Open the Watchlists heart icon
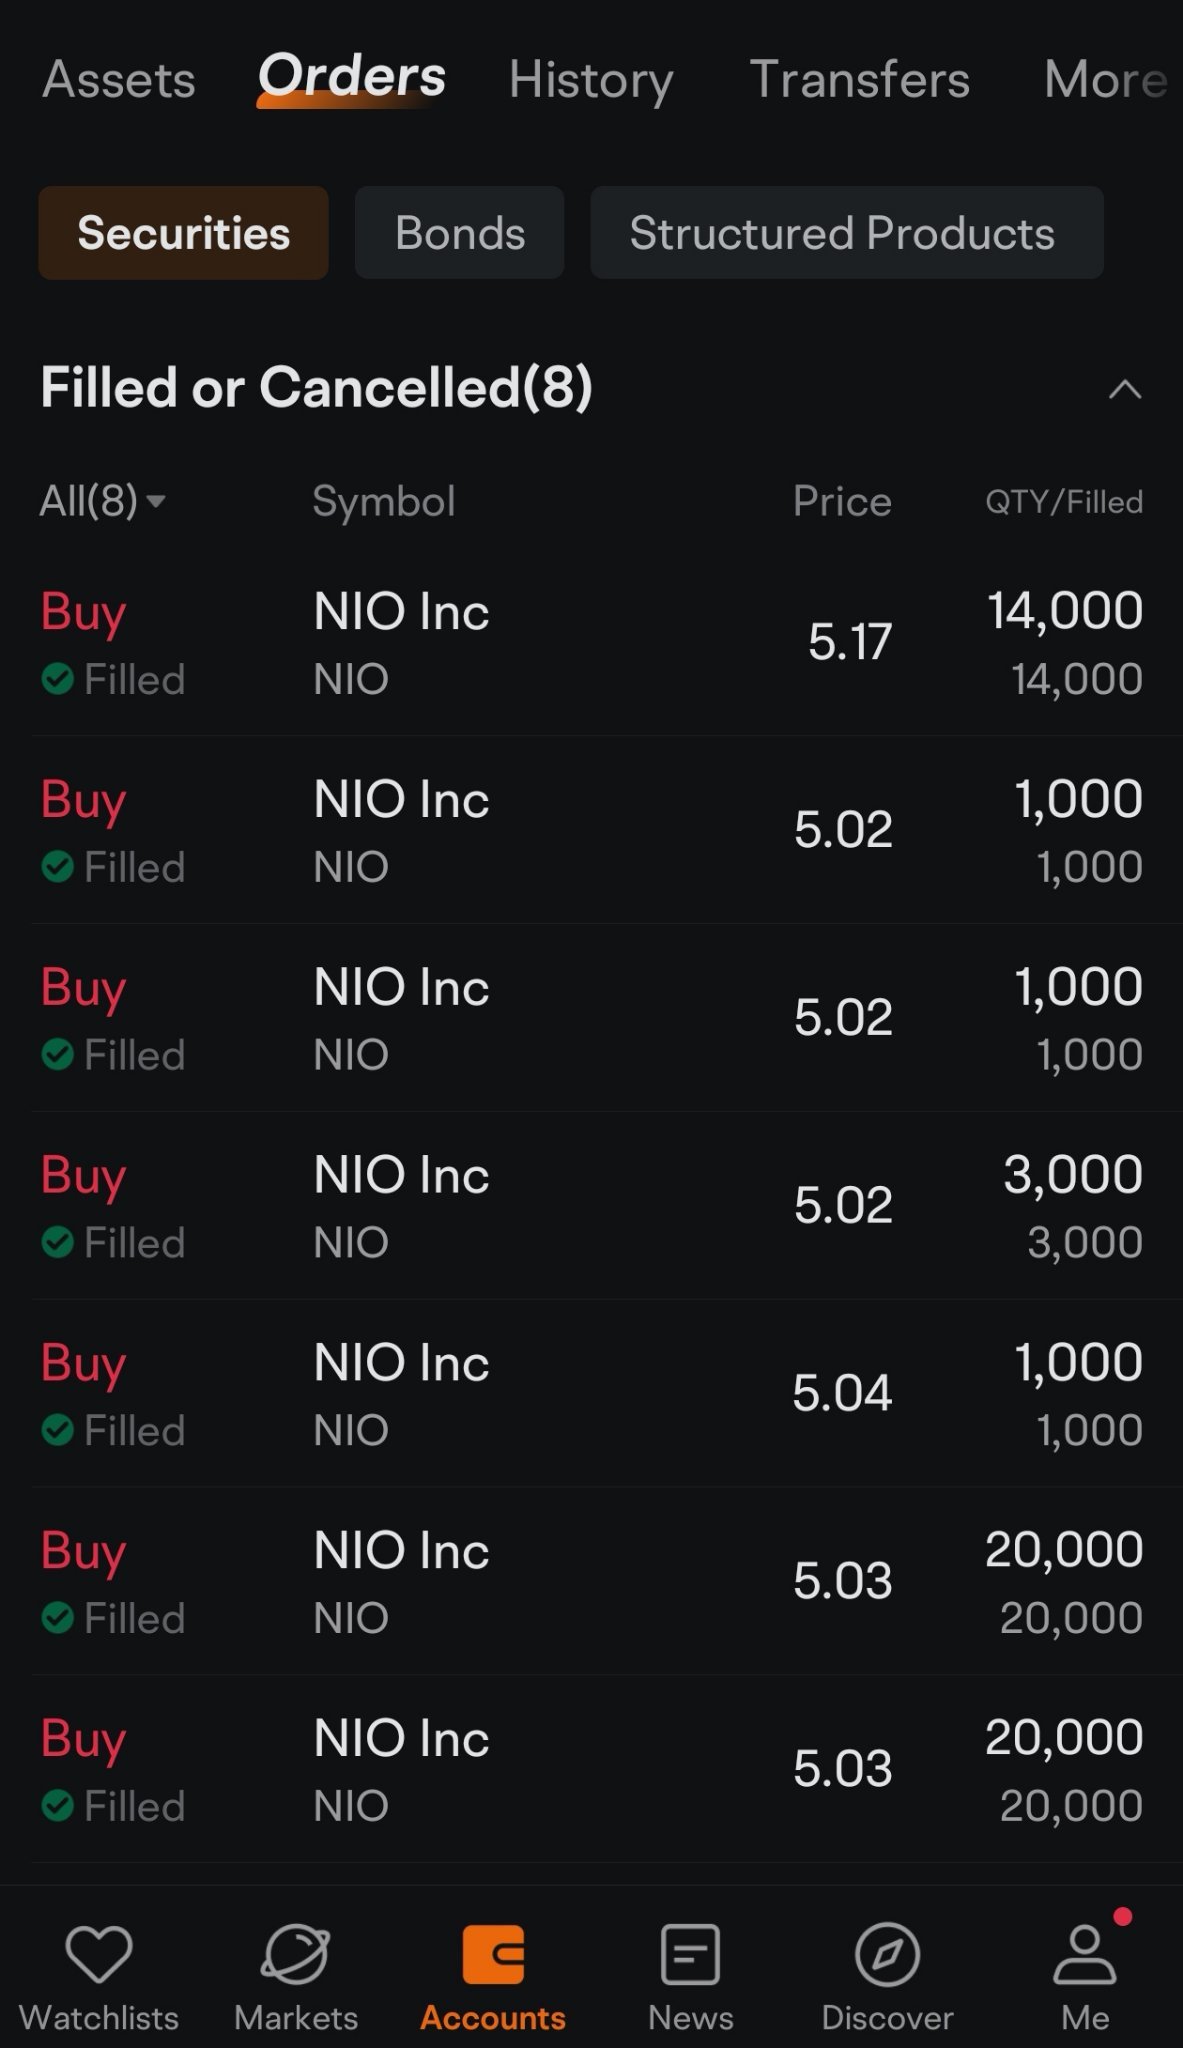This screenshot has height=2048, width=1183. [x=98, y=1954]
